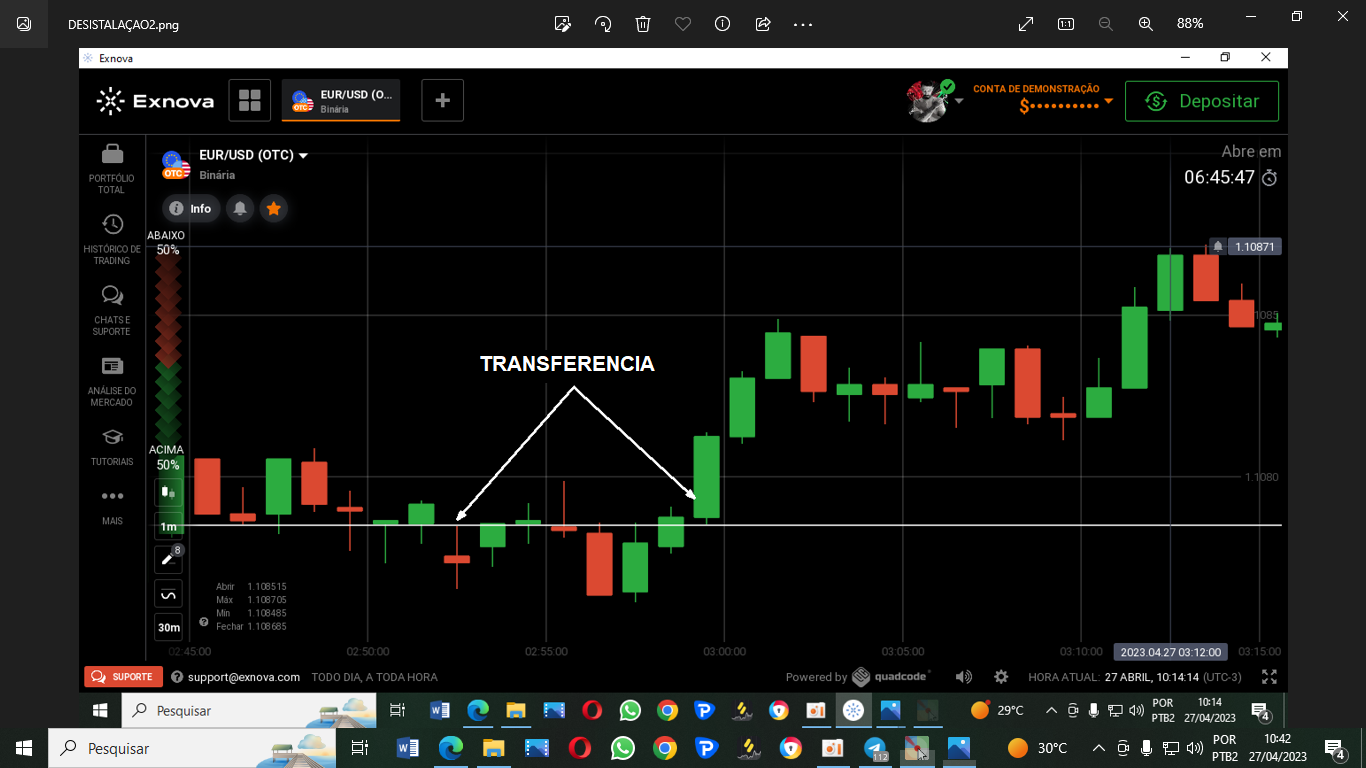Open the Conta de Demonstração balance dropdown
1366x768 pixels.
tap(1108, 102)
